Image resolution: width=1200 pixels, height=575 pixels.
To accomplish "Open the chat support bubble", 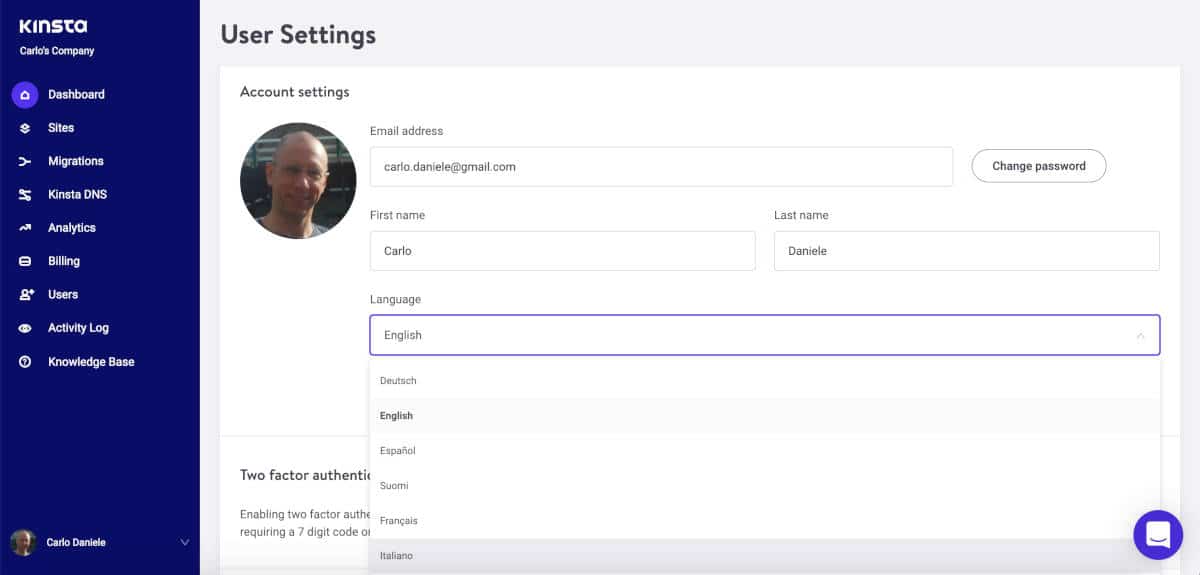I will tap(1158, 534).
